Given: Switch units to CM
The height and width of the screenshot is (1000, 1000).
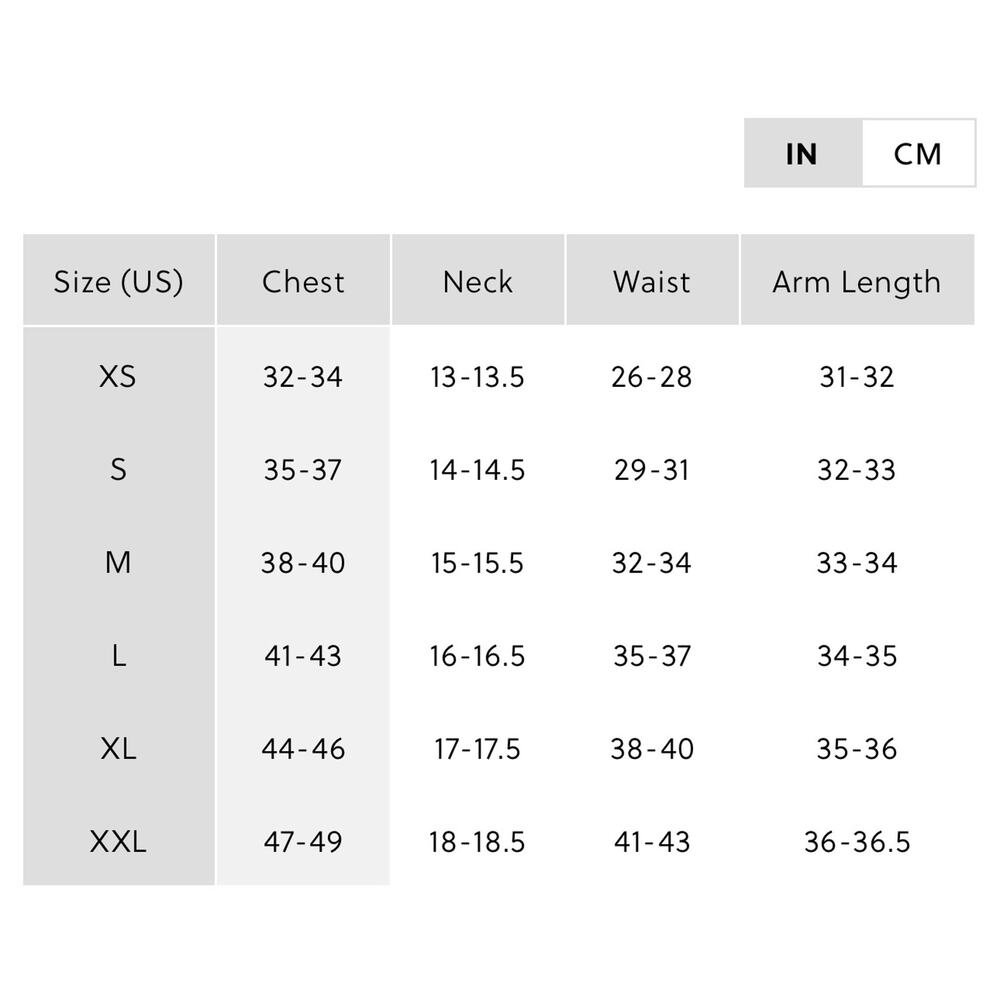Looking at the screenshot, I should click(x=918, y=153).
